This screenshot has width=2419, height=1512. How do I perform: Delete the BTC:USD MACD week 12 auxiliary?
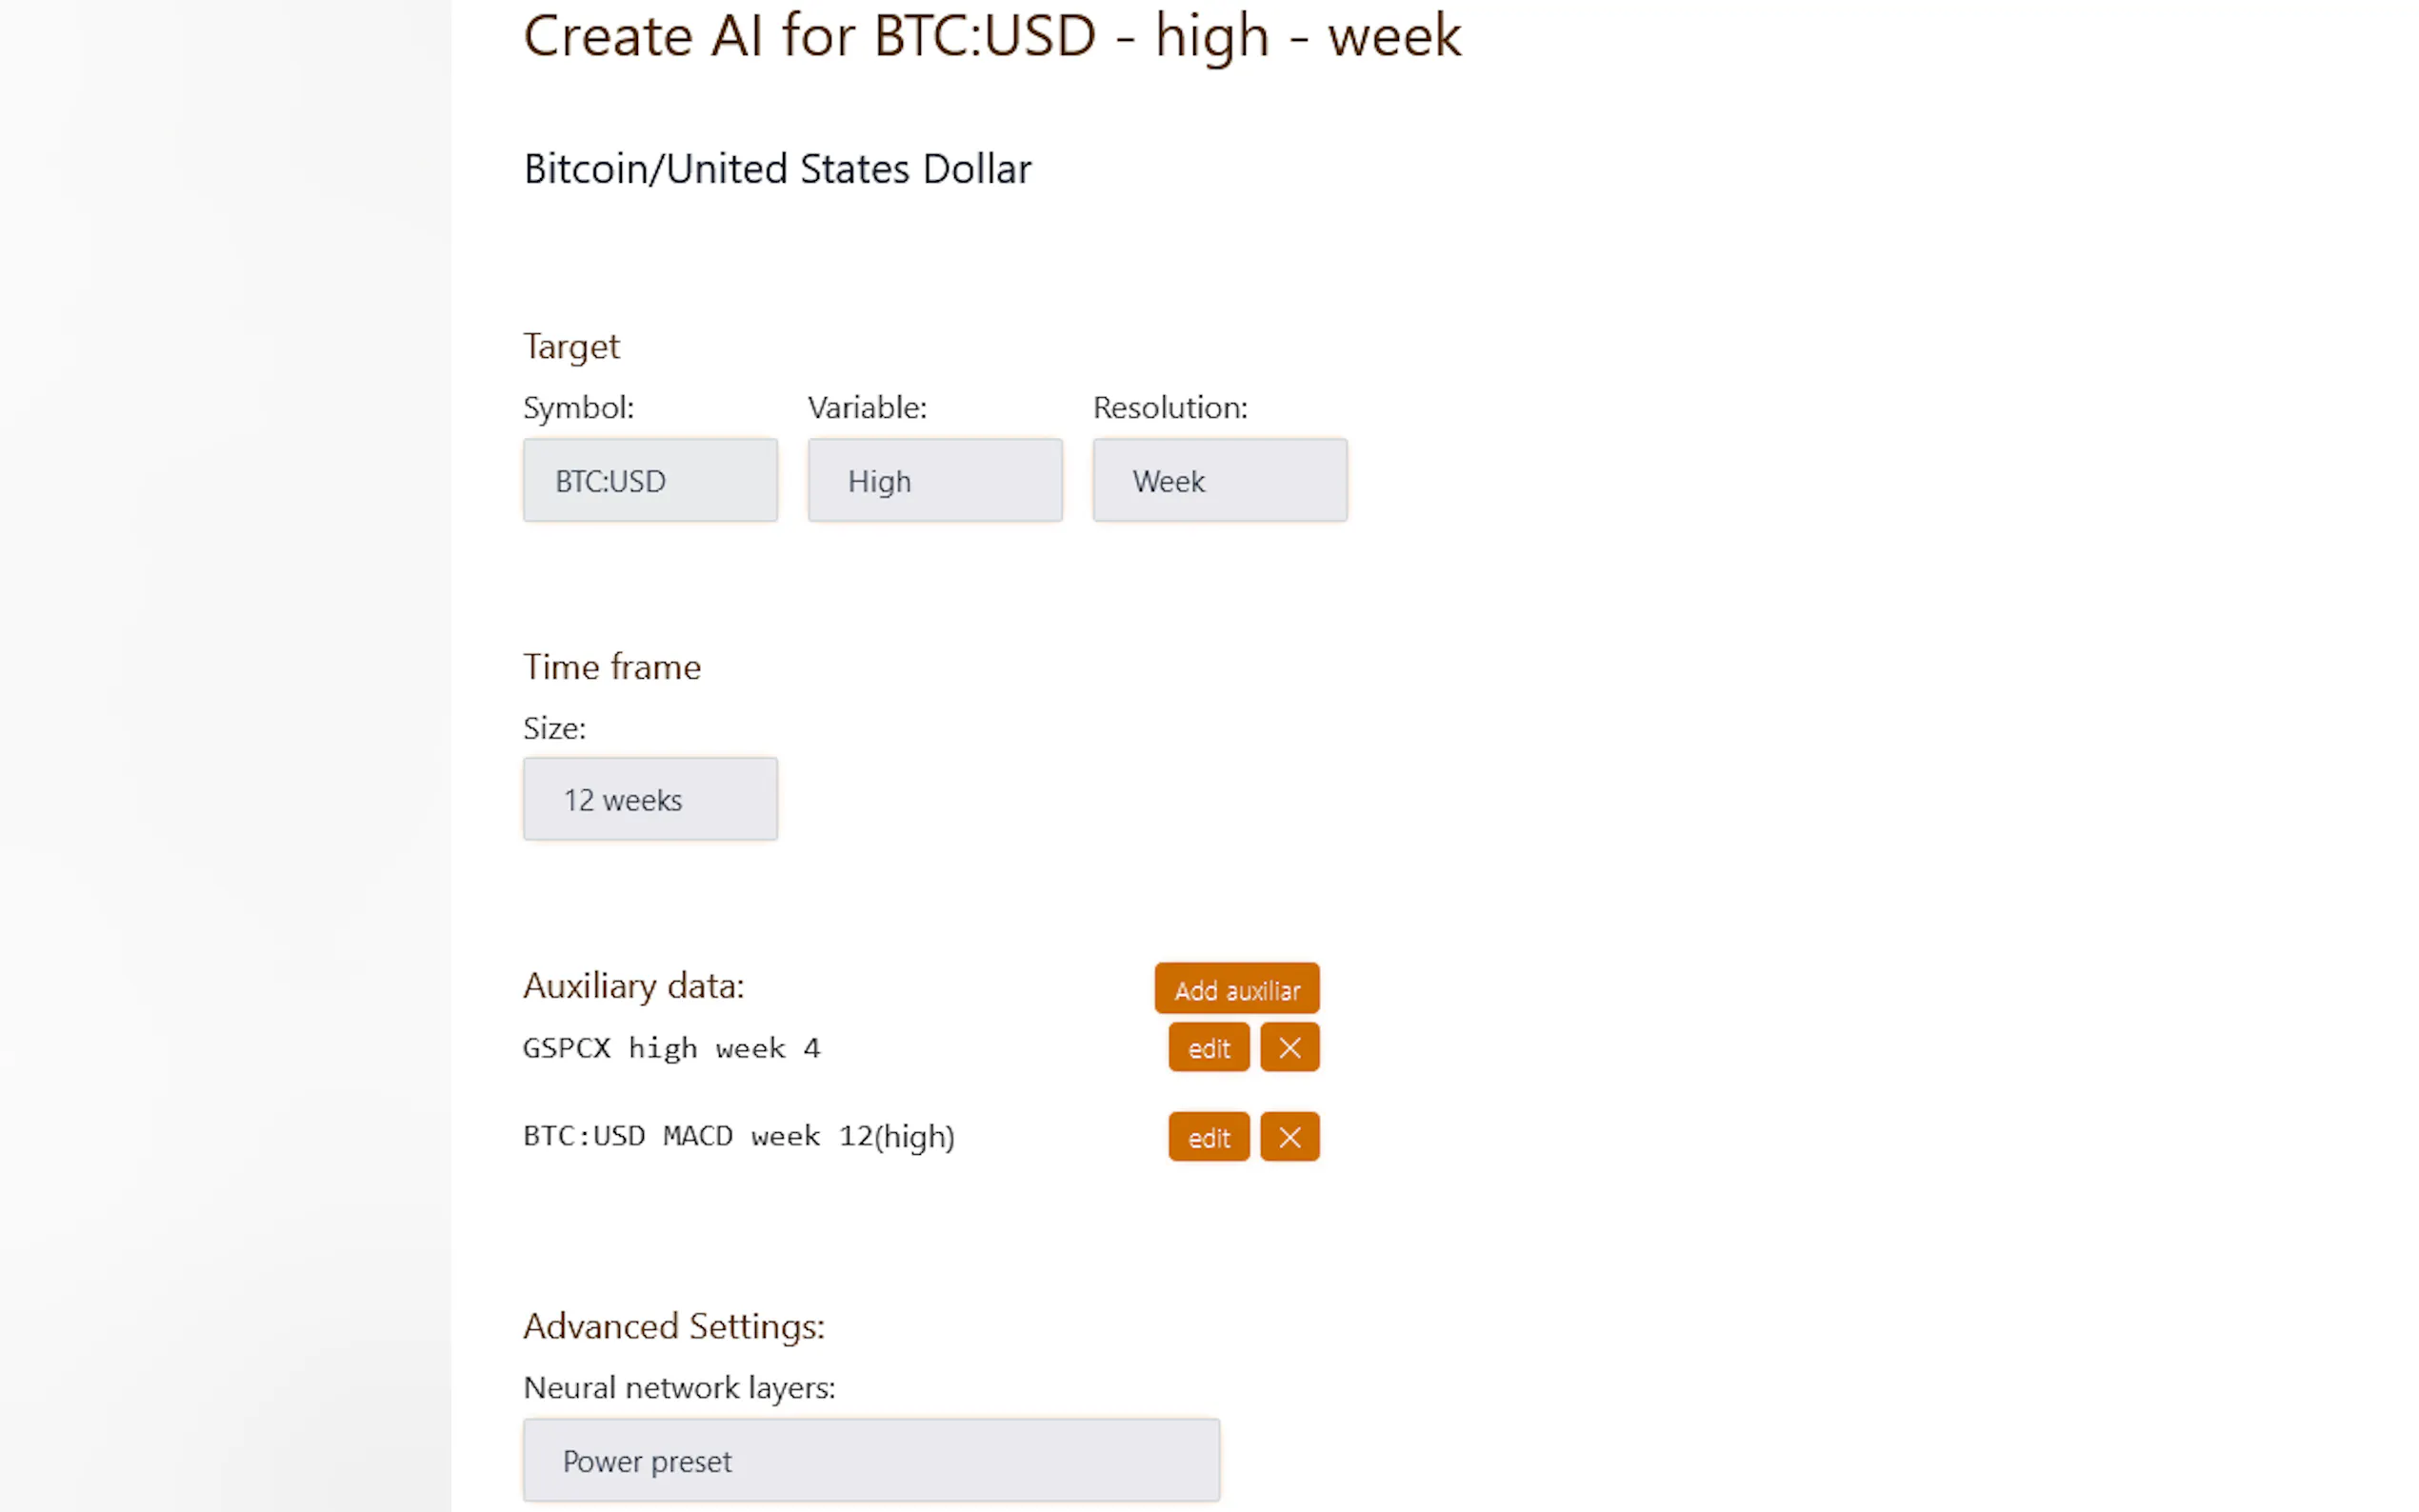(1289, 1136)
